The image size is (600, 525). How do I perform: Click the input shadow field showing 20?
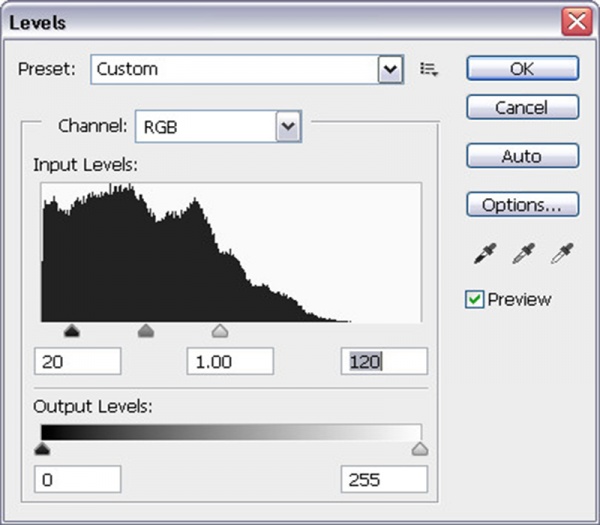coord(78,361)
